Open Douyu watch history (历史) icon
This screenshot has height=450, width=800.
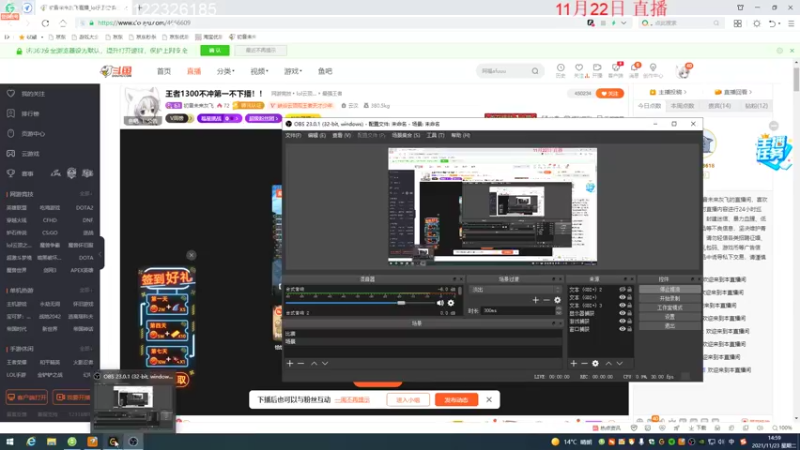(561, 70)
